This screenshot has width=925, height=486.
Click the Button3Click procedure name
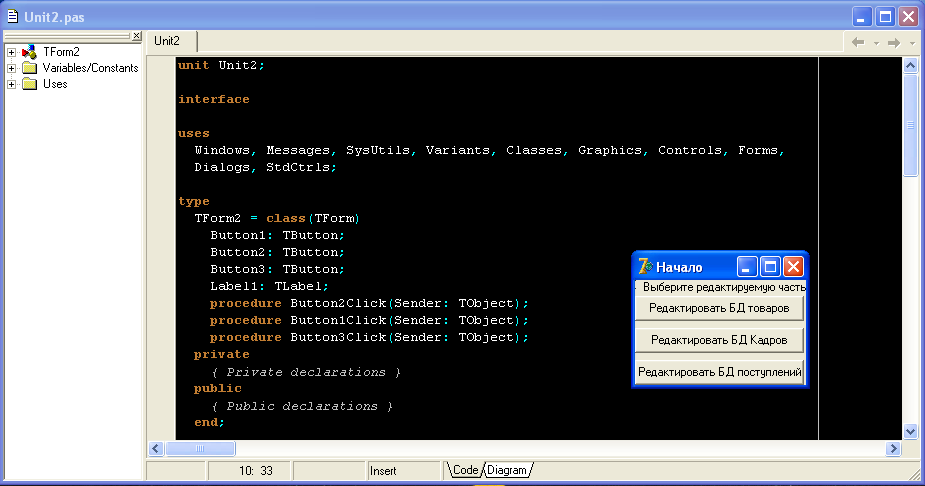click(338, 337)
